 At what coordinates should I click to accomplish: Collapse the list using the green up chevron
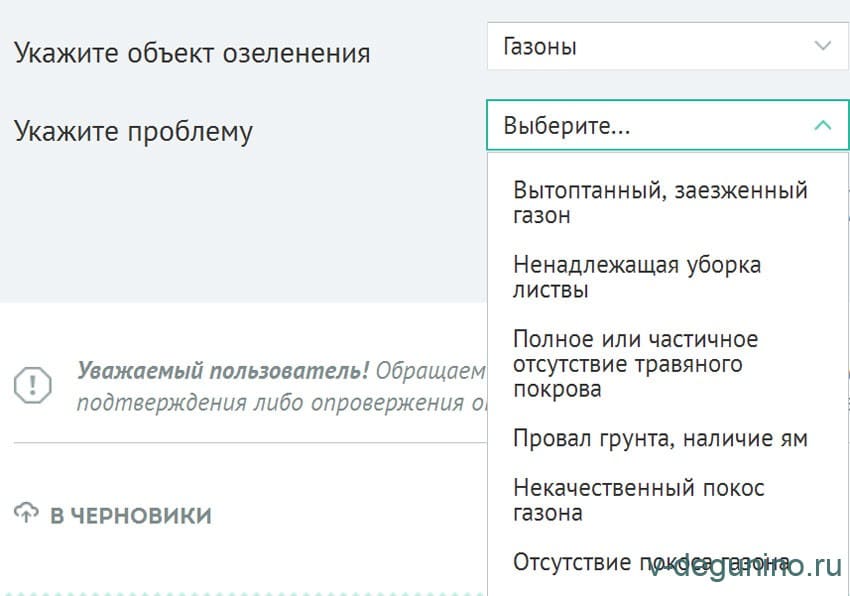(822, 126)
